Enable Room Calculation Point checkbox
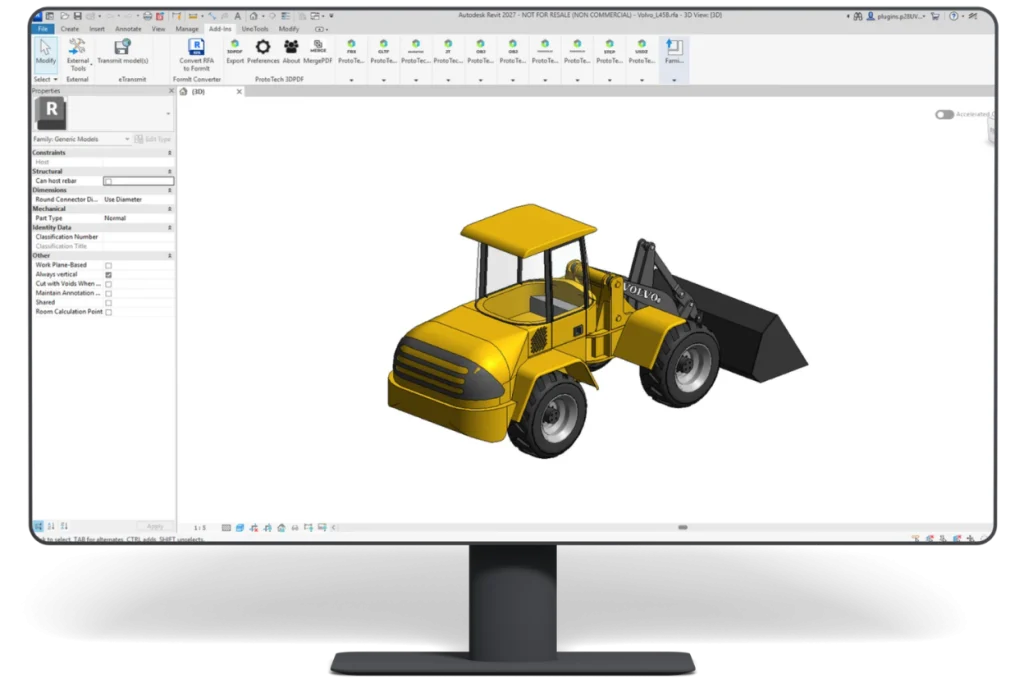 [x=108, y=312]
